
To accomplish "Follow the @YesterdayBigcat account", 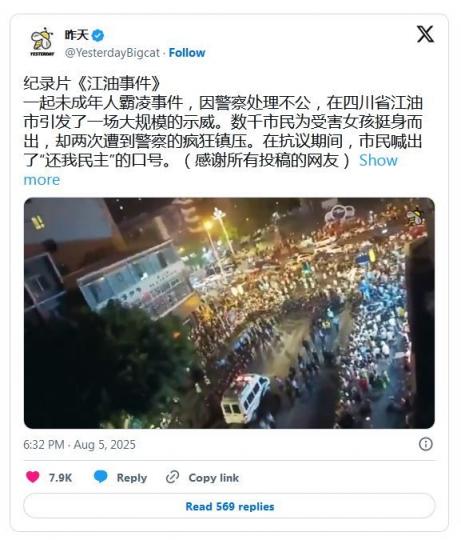I will [187, 53].
